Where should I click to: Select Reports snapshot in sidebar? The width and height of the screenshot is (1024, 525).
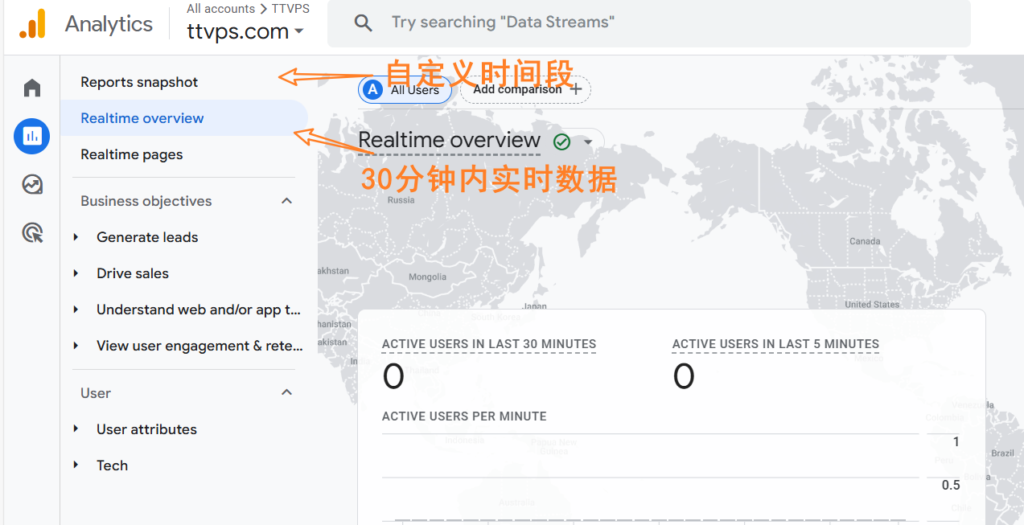click(x=139, y=82)
